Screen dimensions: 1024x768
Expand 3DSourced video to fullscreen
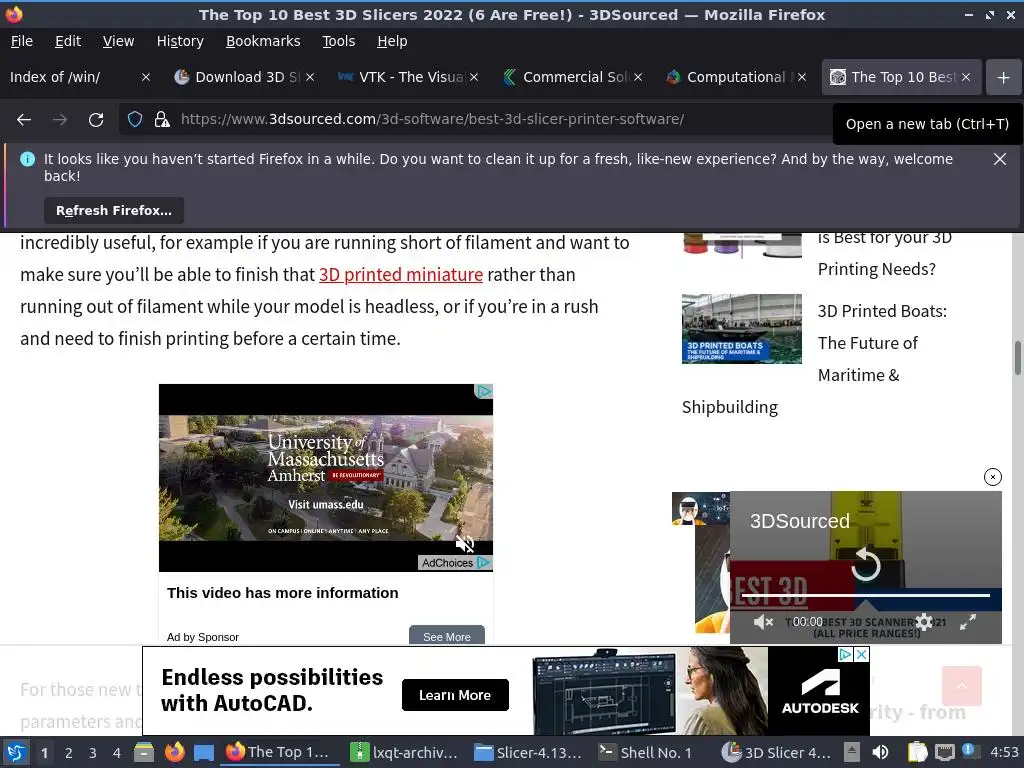[x=968, y=622]
